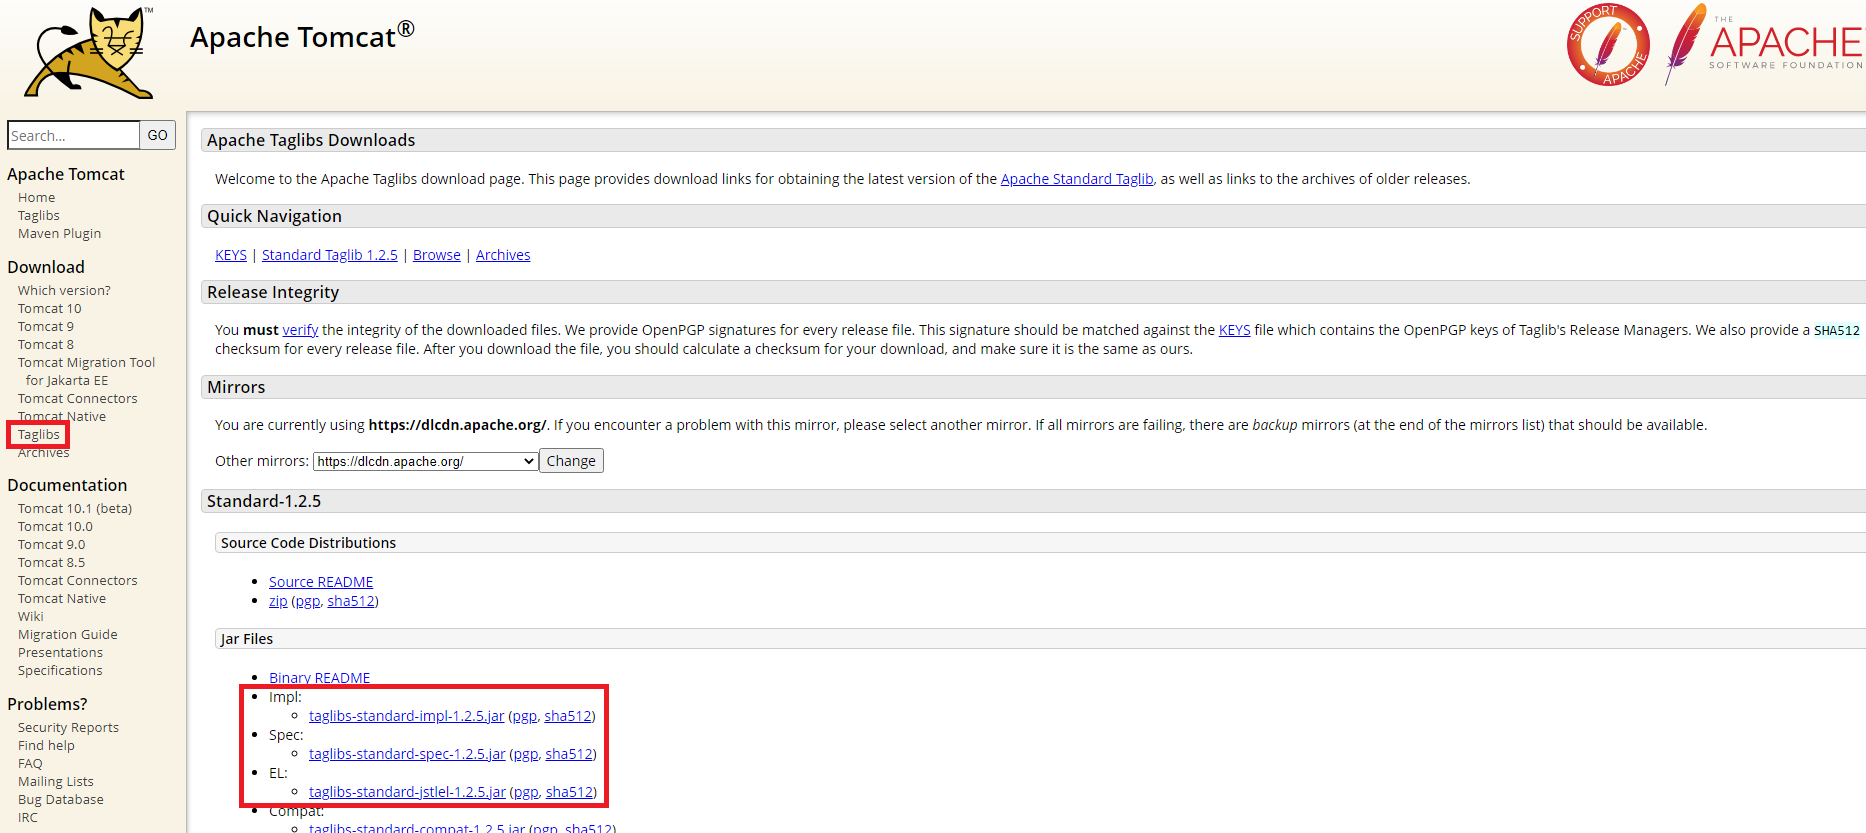
Task: Click the Support Apache round badge
Action: (1608, 45)
